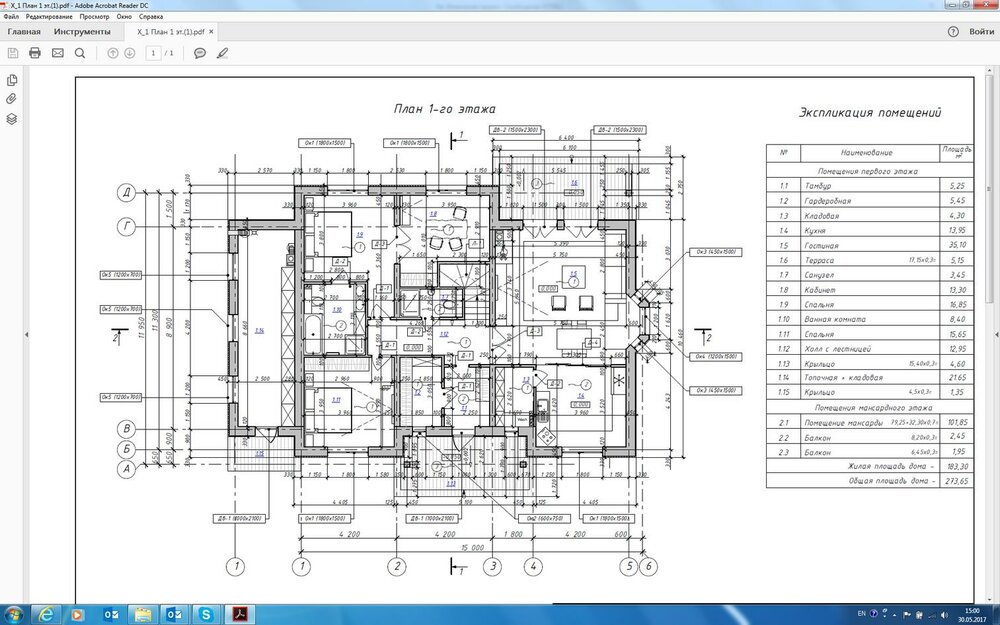
Task: Open the Send by email icon
Action: (58, 53)
